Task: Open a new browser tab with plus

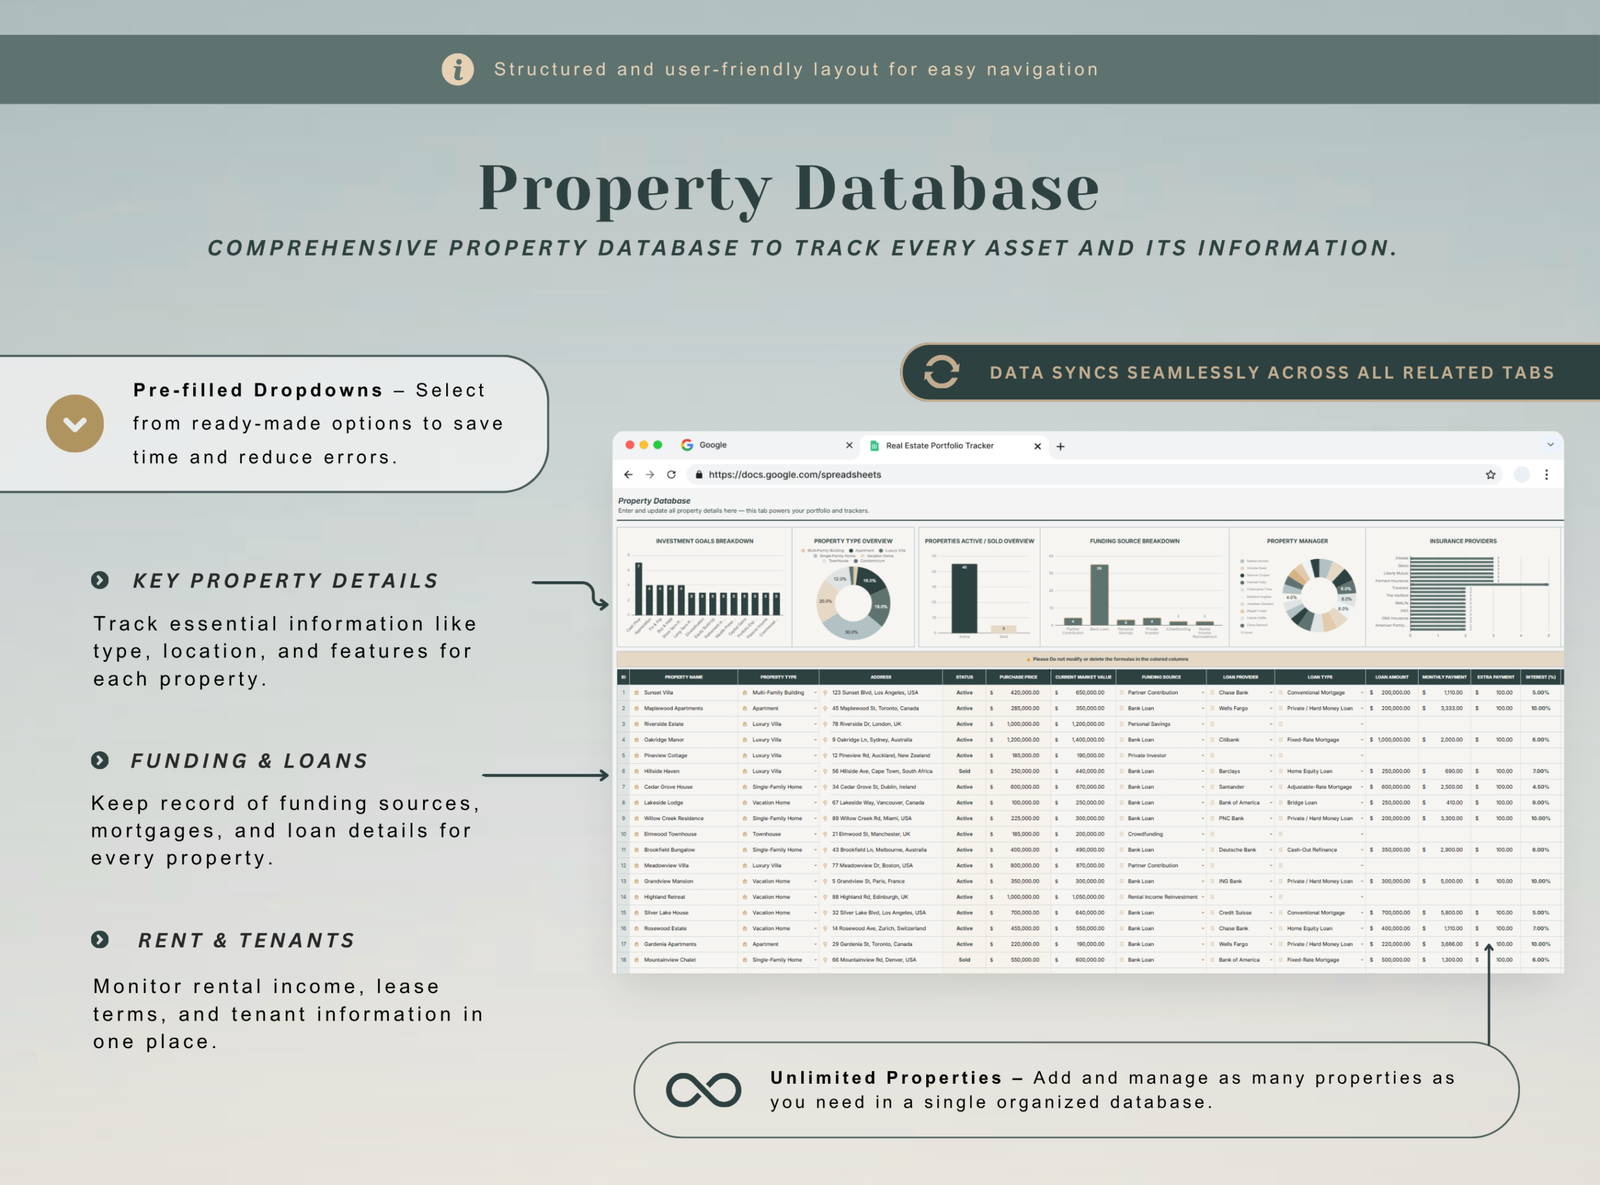Action: [1061, 446]
